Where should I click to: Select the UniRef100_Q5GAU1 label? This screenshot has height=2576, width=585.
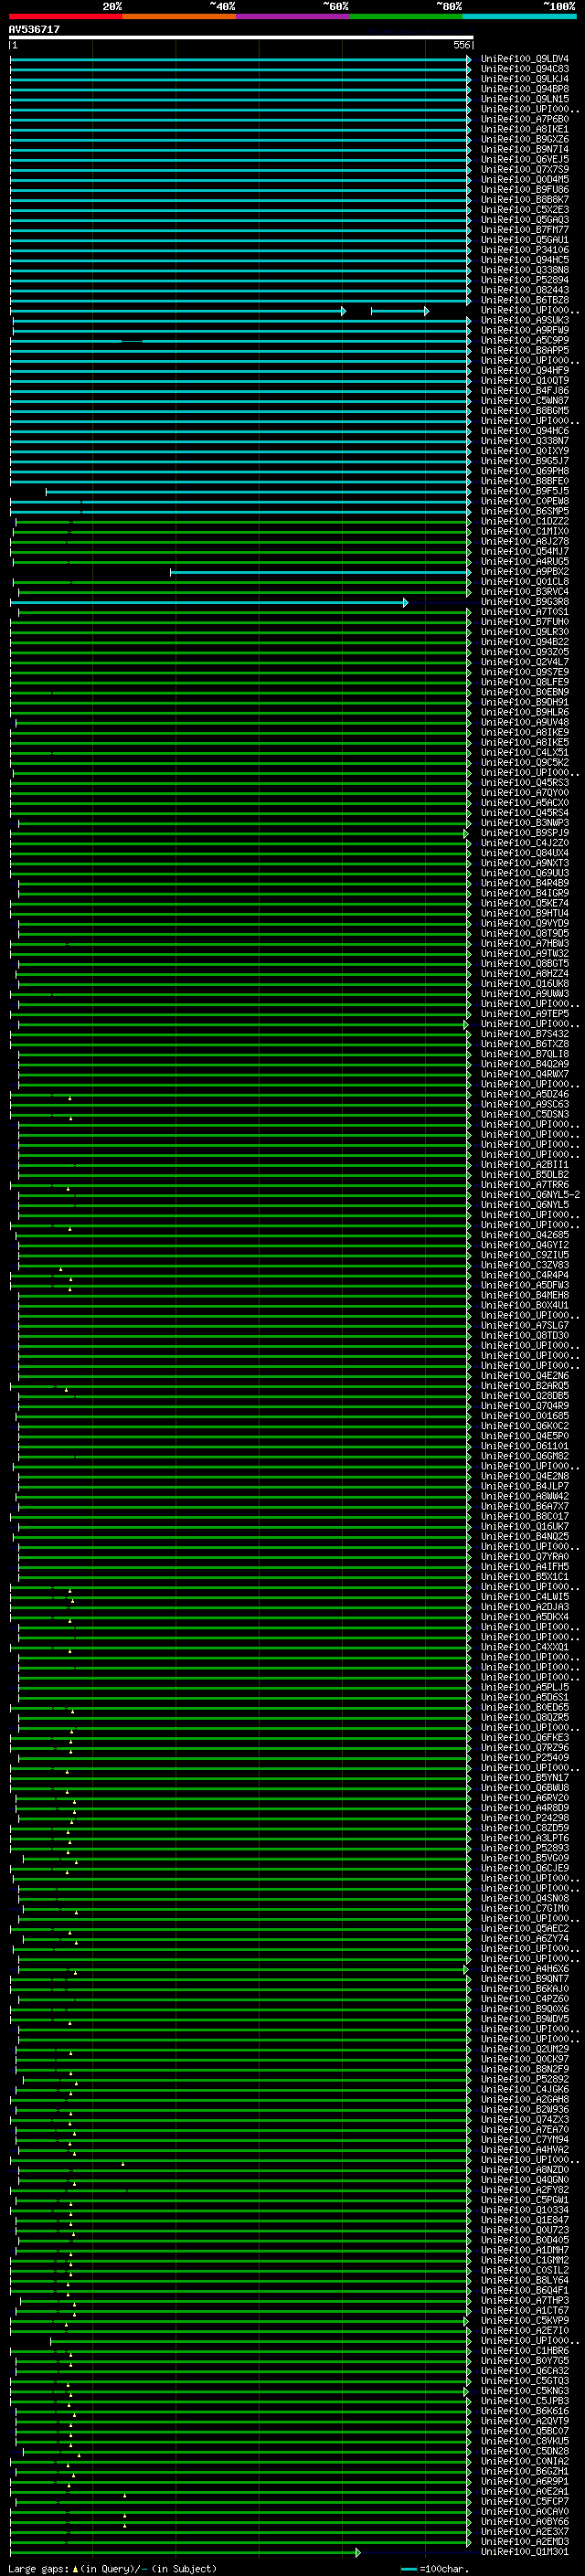click(x=524, y=240)
